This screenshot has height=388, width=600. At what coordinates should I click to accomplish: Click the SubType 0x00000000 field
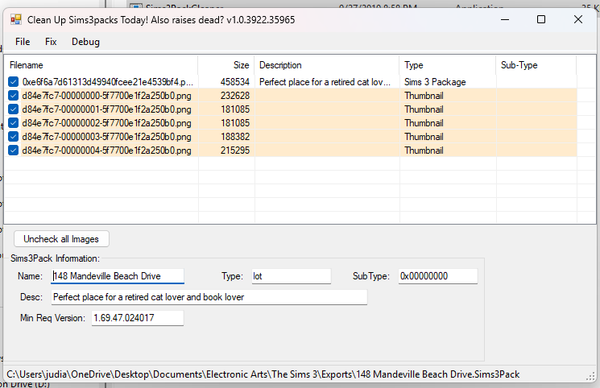[x=438, y=276]
